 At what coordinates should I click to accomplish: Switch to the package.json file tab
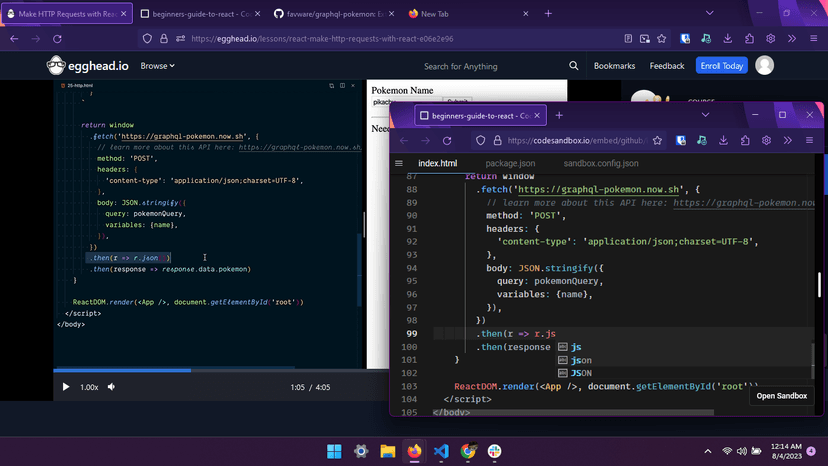coord(510,163)
